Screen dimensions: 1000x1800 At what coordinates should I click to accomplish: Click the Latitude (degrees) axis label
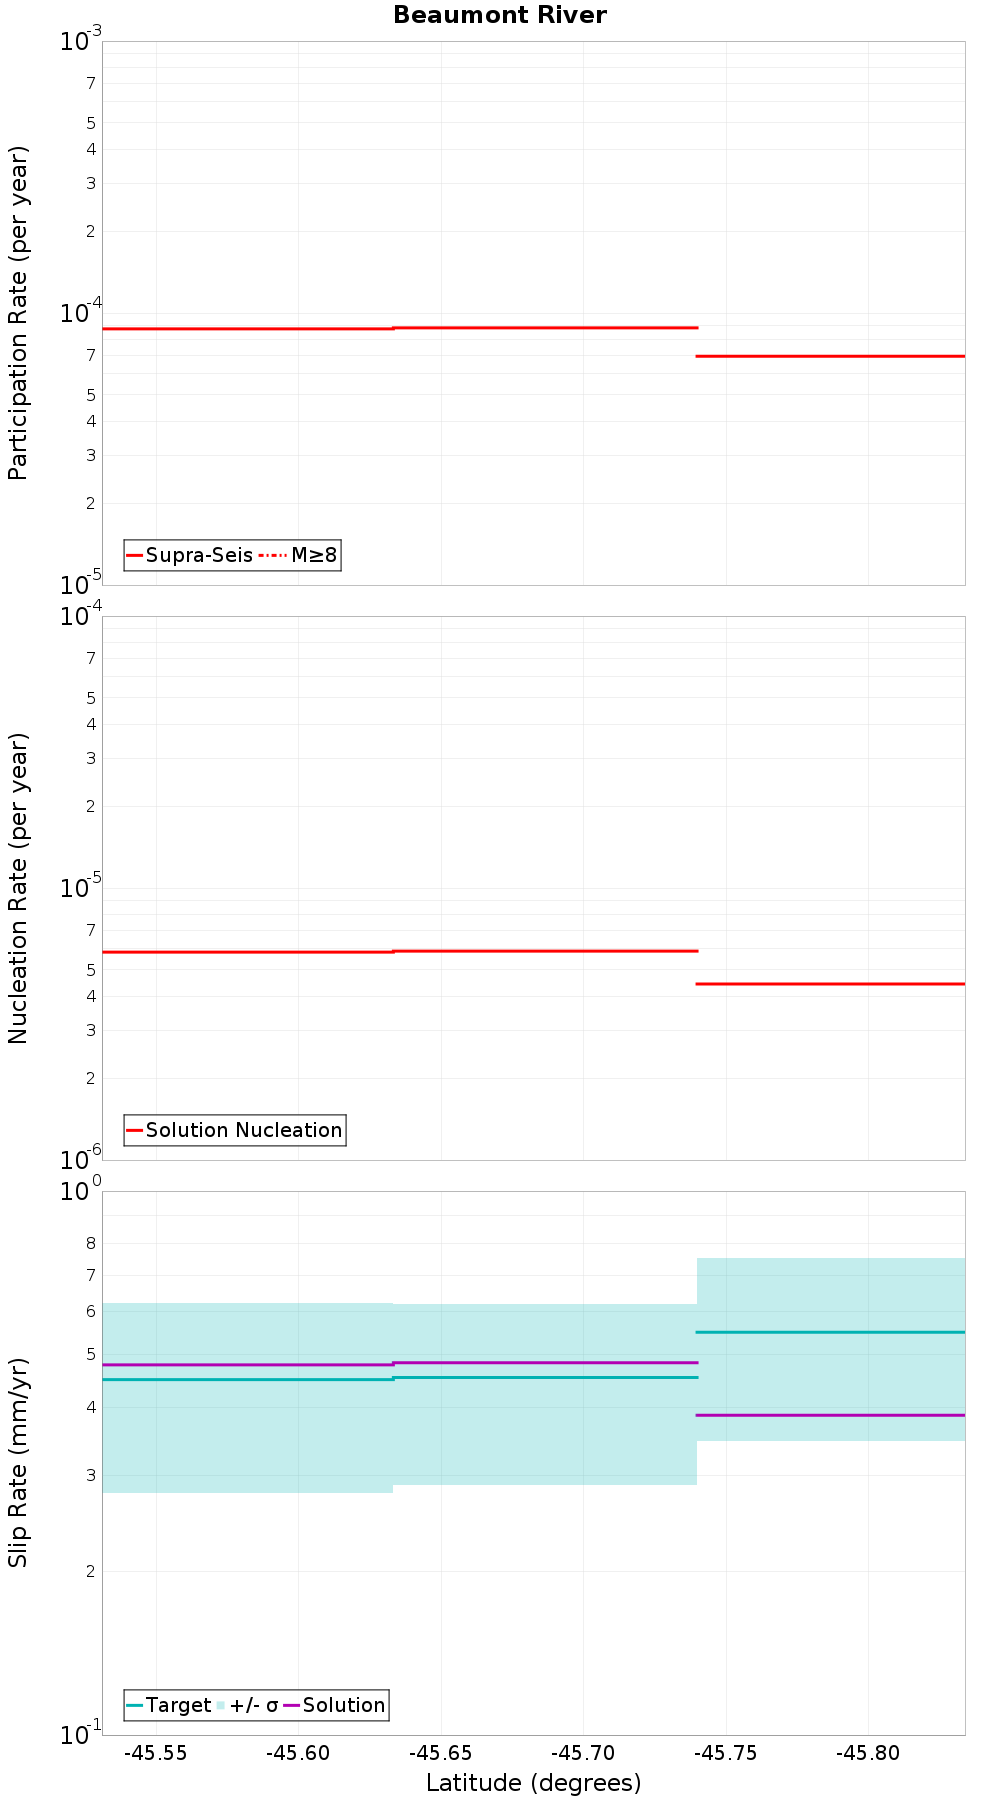pyautogui.click(x=534, y=1783)
